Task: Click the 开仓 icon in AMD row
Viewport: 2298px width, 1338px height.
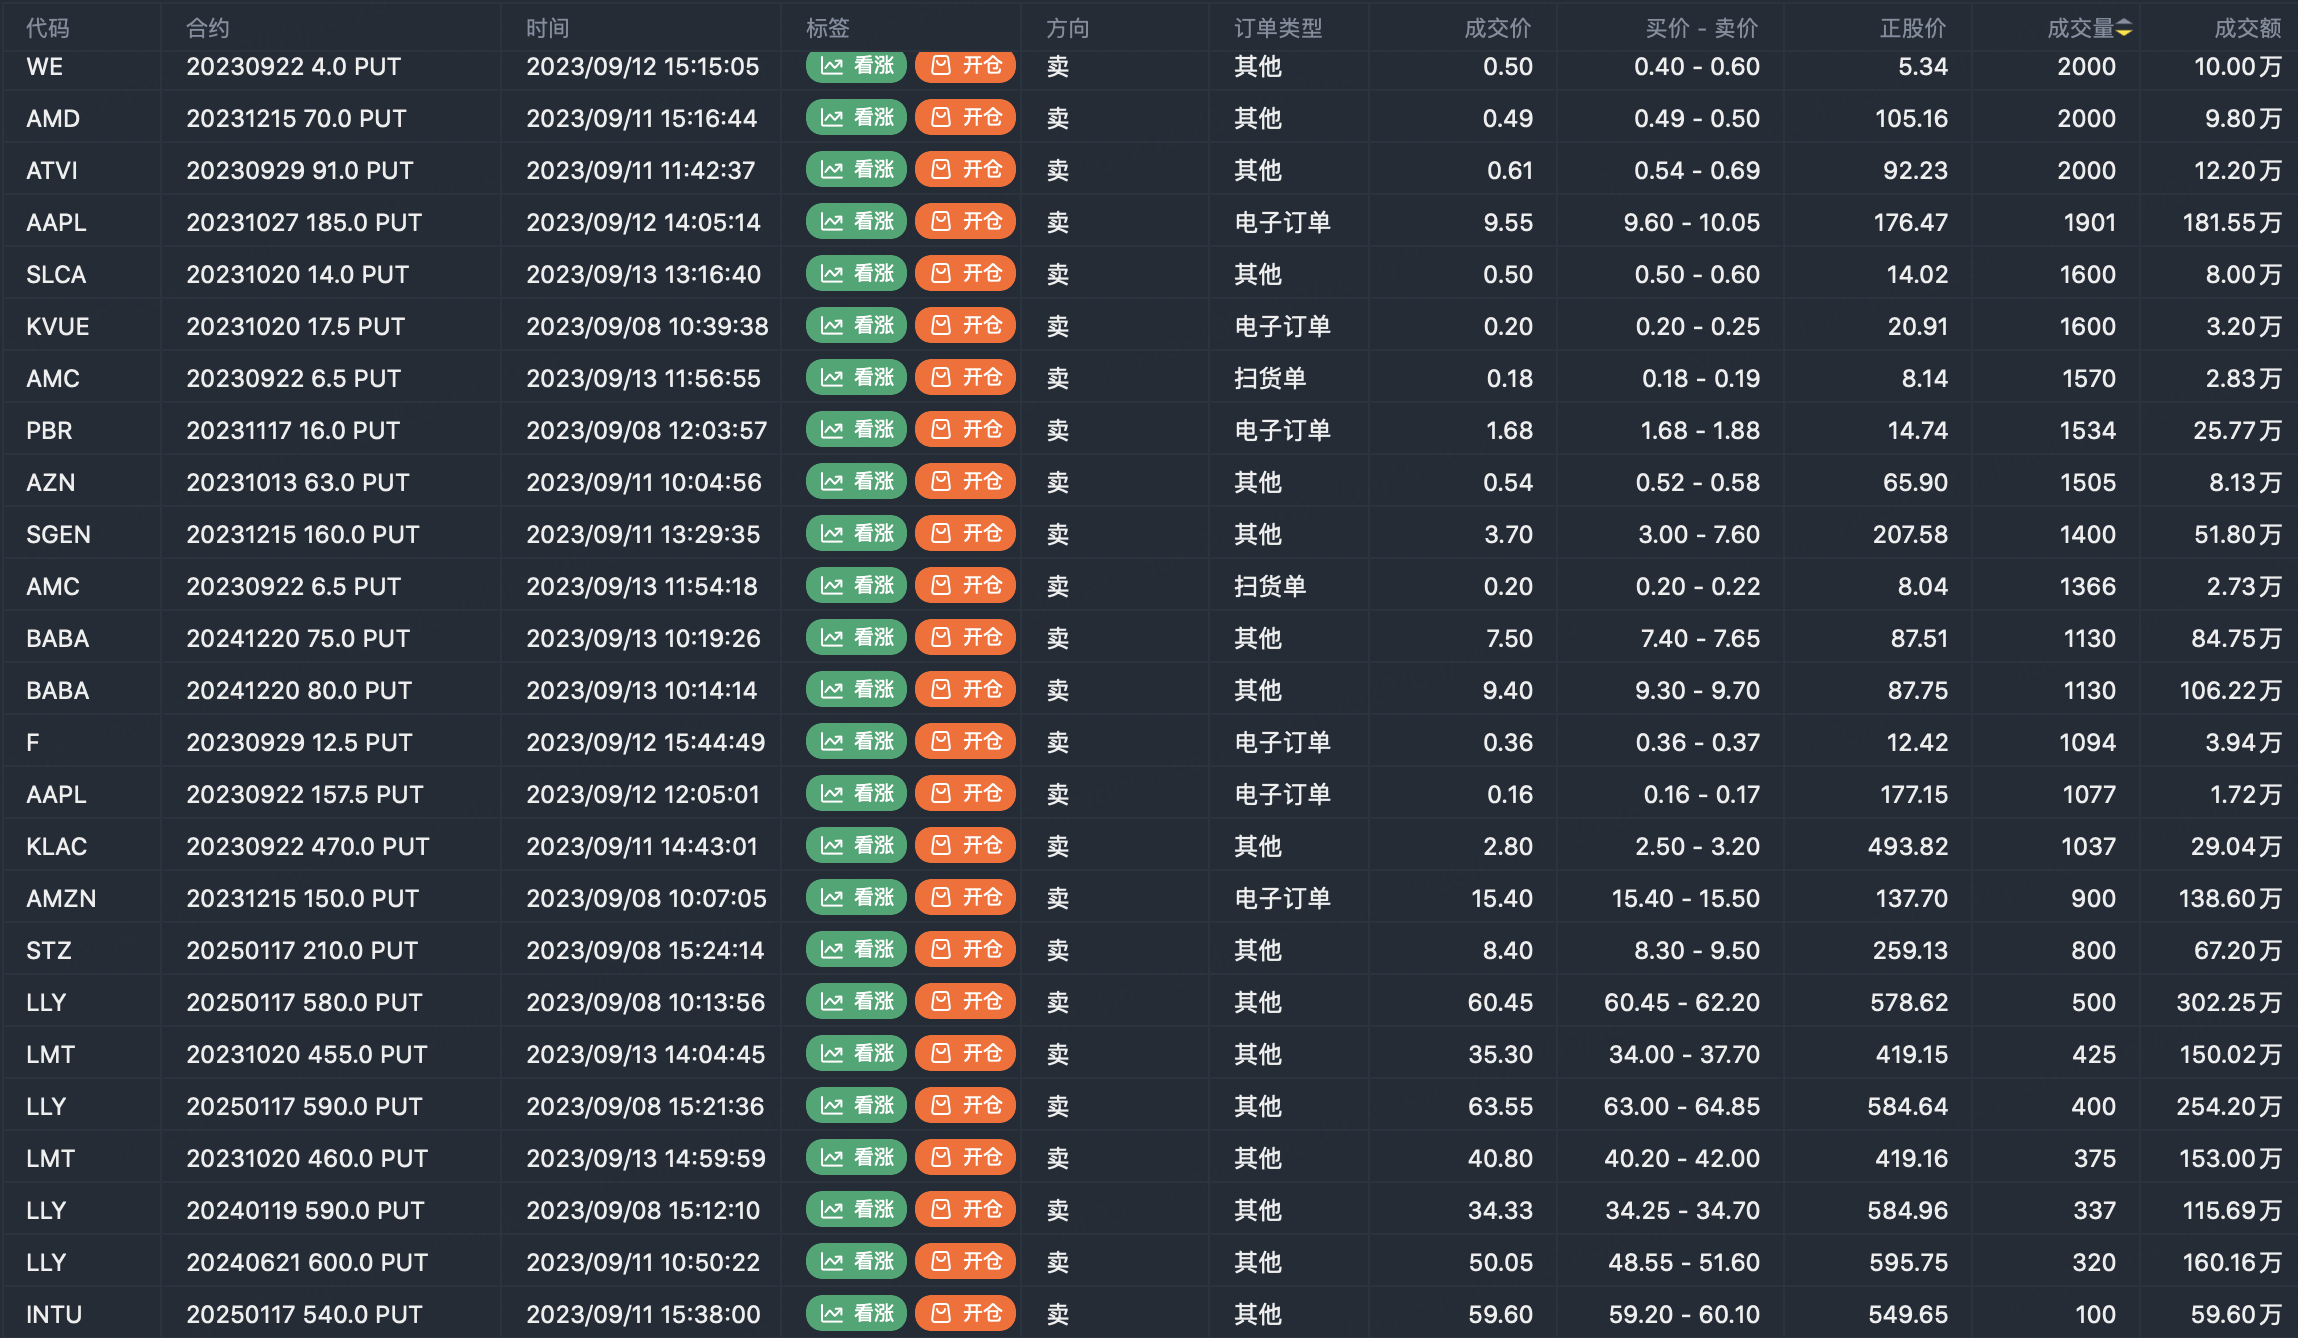Action: click(941, 118)
